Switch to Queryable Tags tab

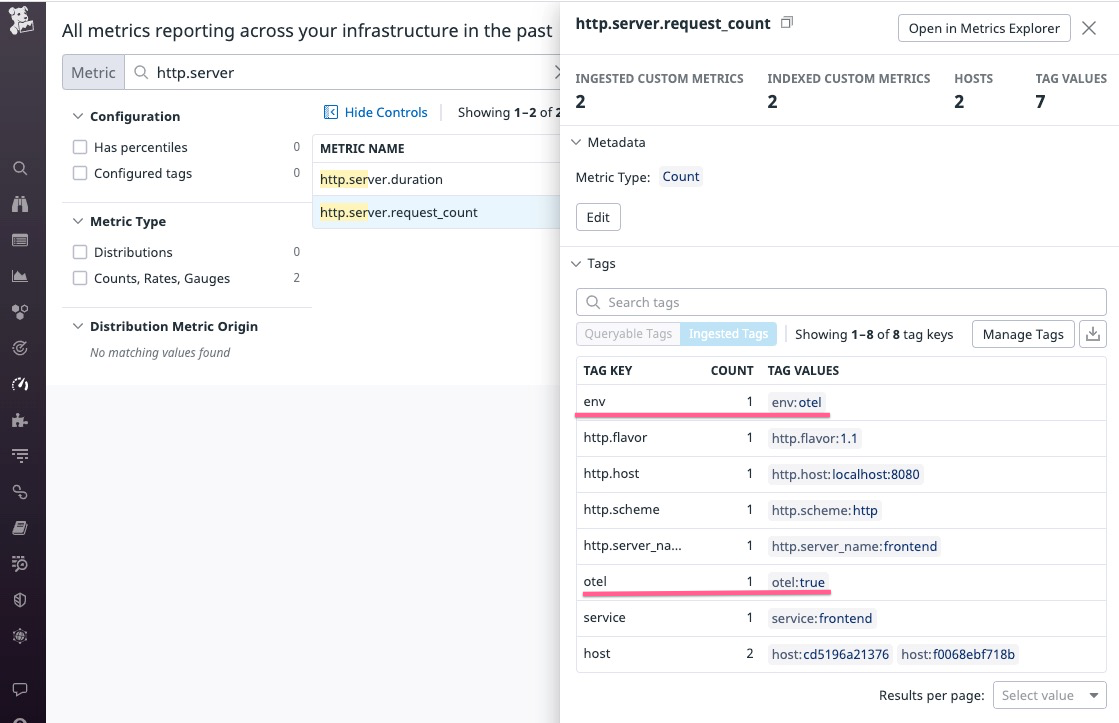click(x=628, y=334)
